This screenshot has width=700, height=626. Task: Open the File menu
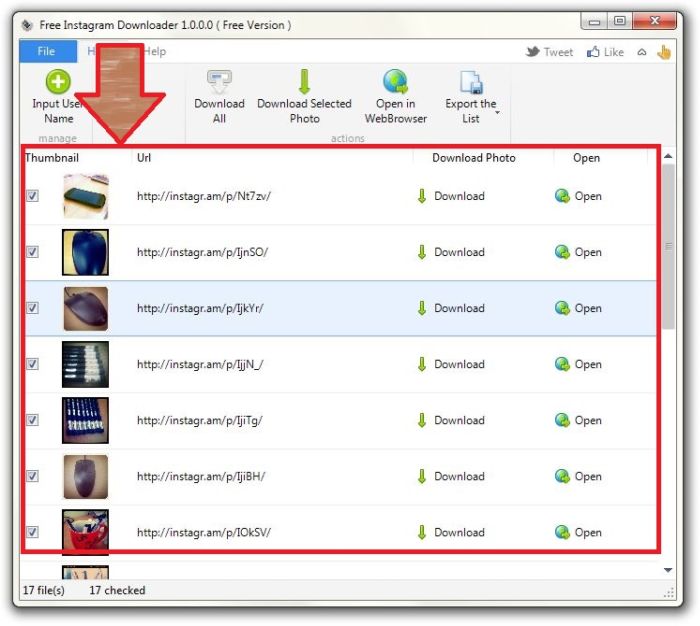point(47,51)
